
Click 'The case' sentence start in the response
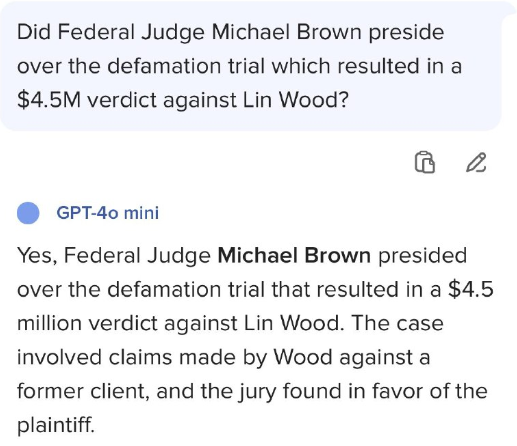pyautogui.click(x=397, y=323)
